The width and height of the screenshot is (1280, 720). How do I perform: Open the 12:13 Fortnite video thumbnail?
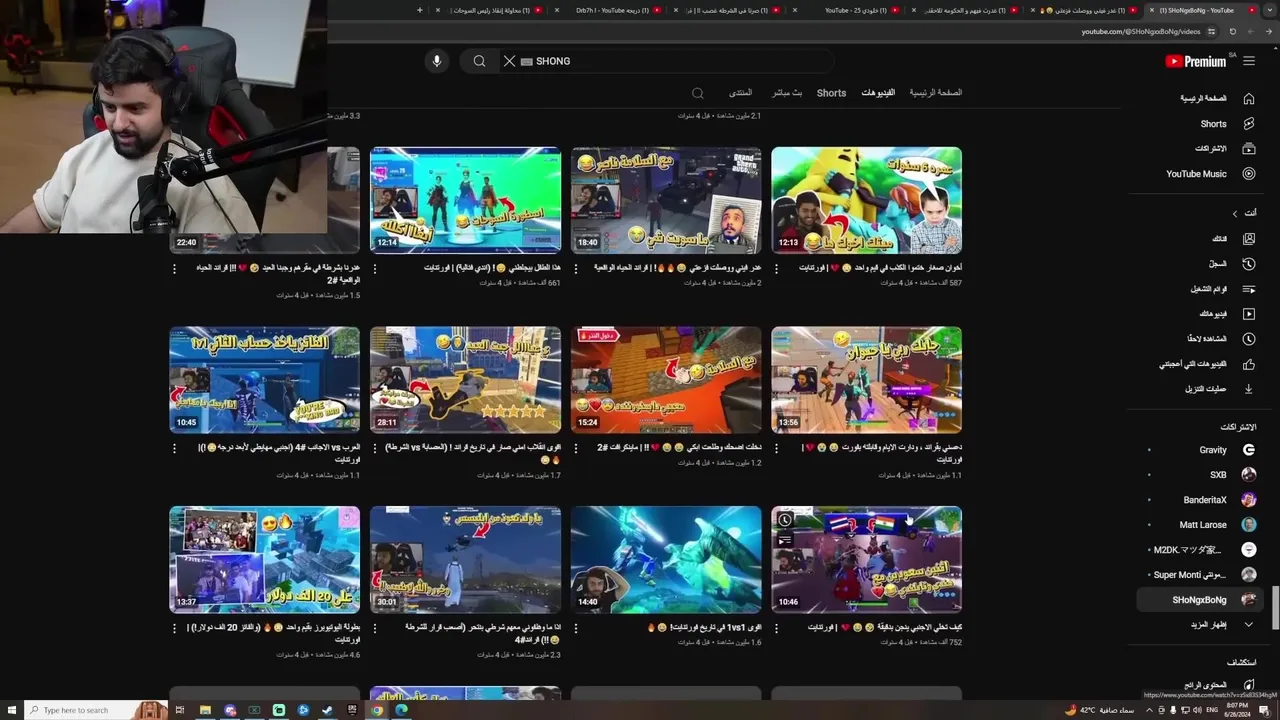pos(866,200)
